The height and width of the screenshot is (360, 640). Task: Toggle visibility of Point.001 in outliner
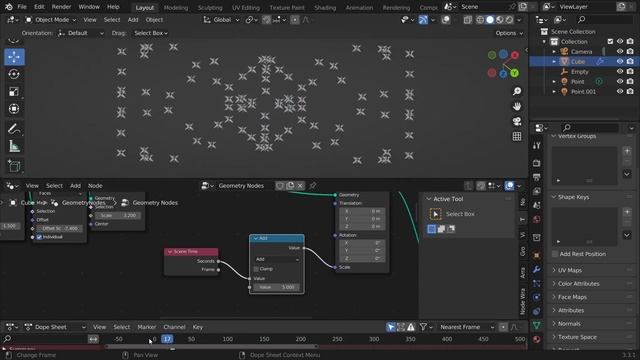(620, 91)
